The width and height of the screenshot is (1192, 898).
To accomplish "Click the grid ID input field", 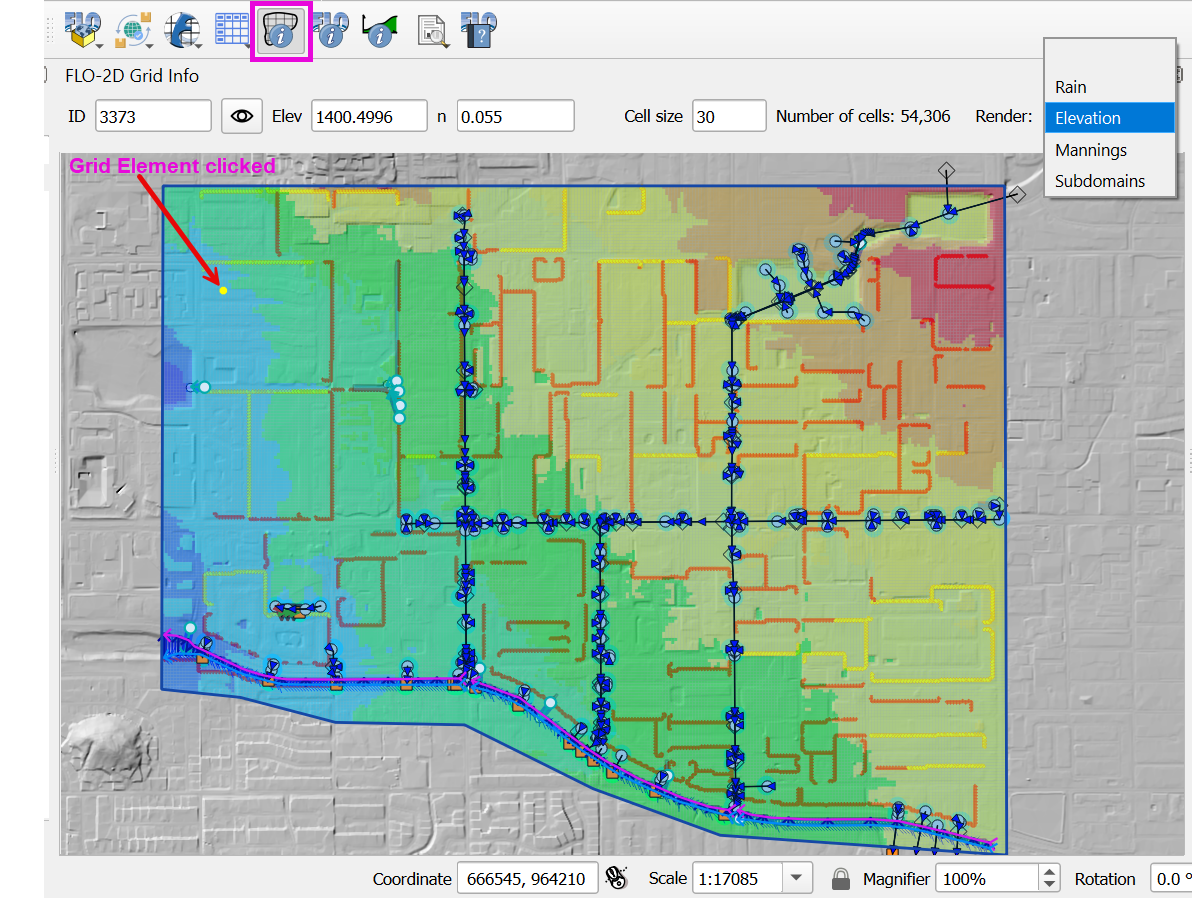I will [153, 116].
